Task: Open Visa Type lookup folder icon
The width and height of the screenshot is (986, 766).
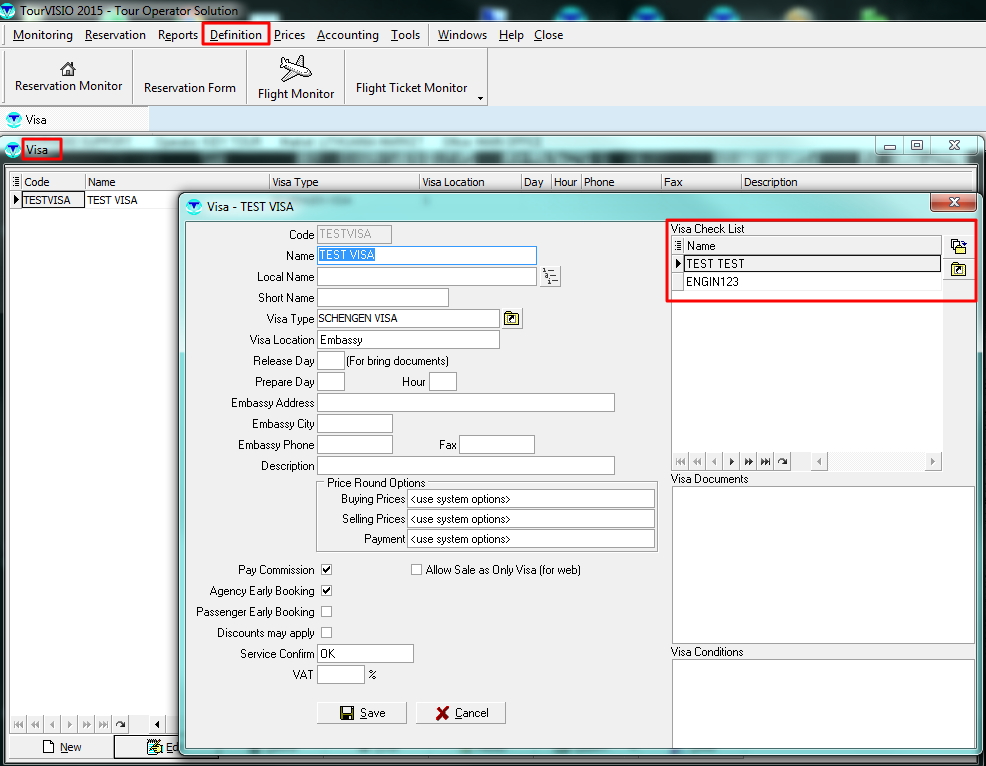Action: 512,319
